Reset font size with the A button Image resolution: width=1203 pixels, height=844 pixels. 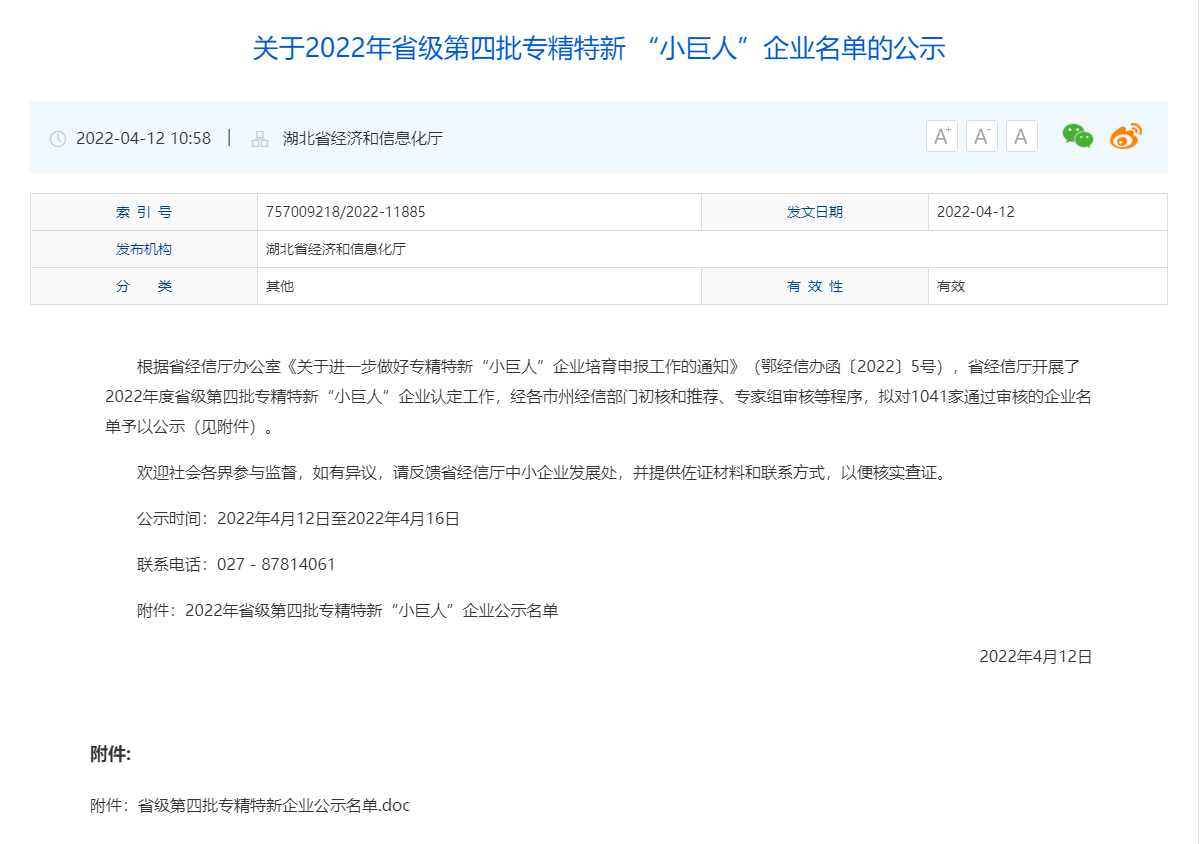(1021, 137)
